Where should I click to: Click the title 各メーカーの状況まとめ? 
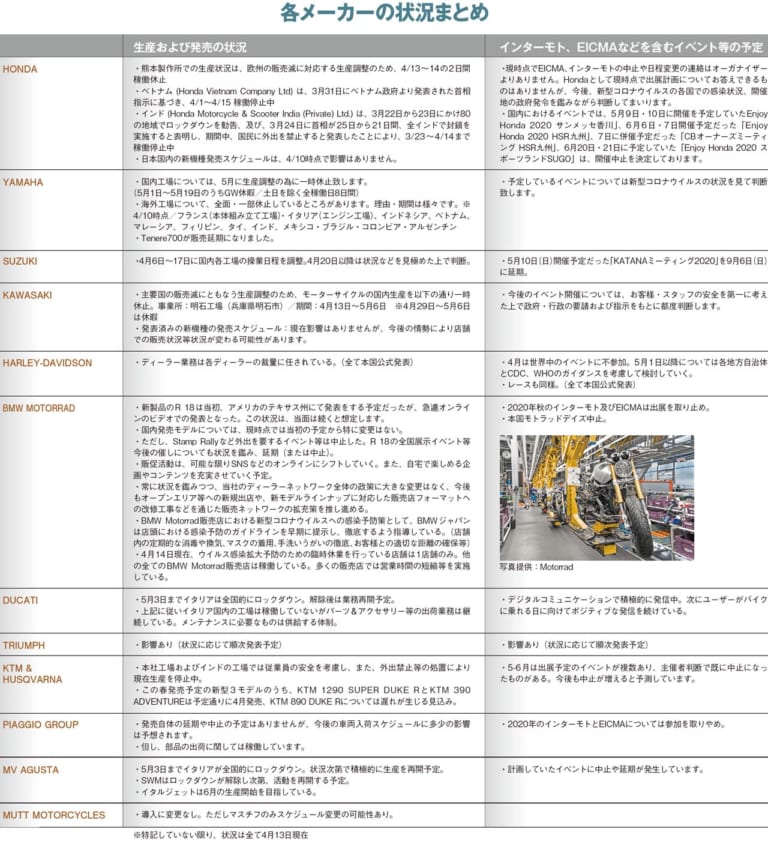click(384, 13)
